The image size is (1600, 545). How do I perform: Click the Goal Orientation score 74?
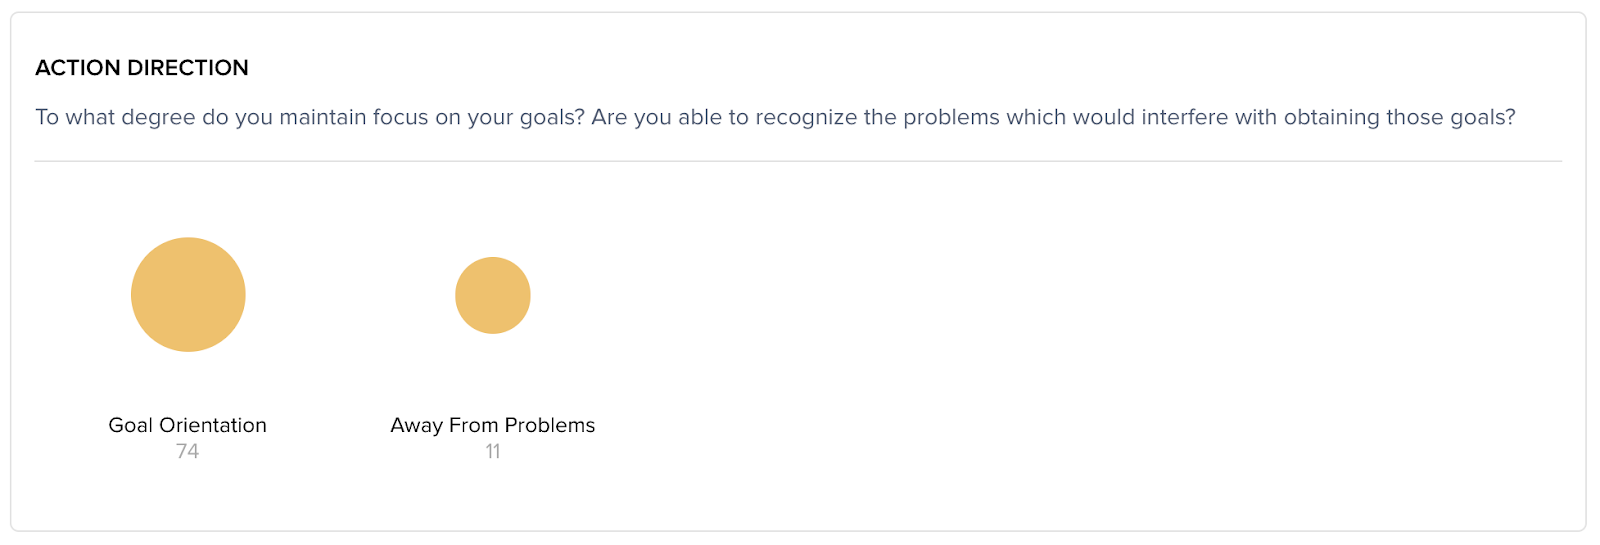coord(187,451)
